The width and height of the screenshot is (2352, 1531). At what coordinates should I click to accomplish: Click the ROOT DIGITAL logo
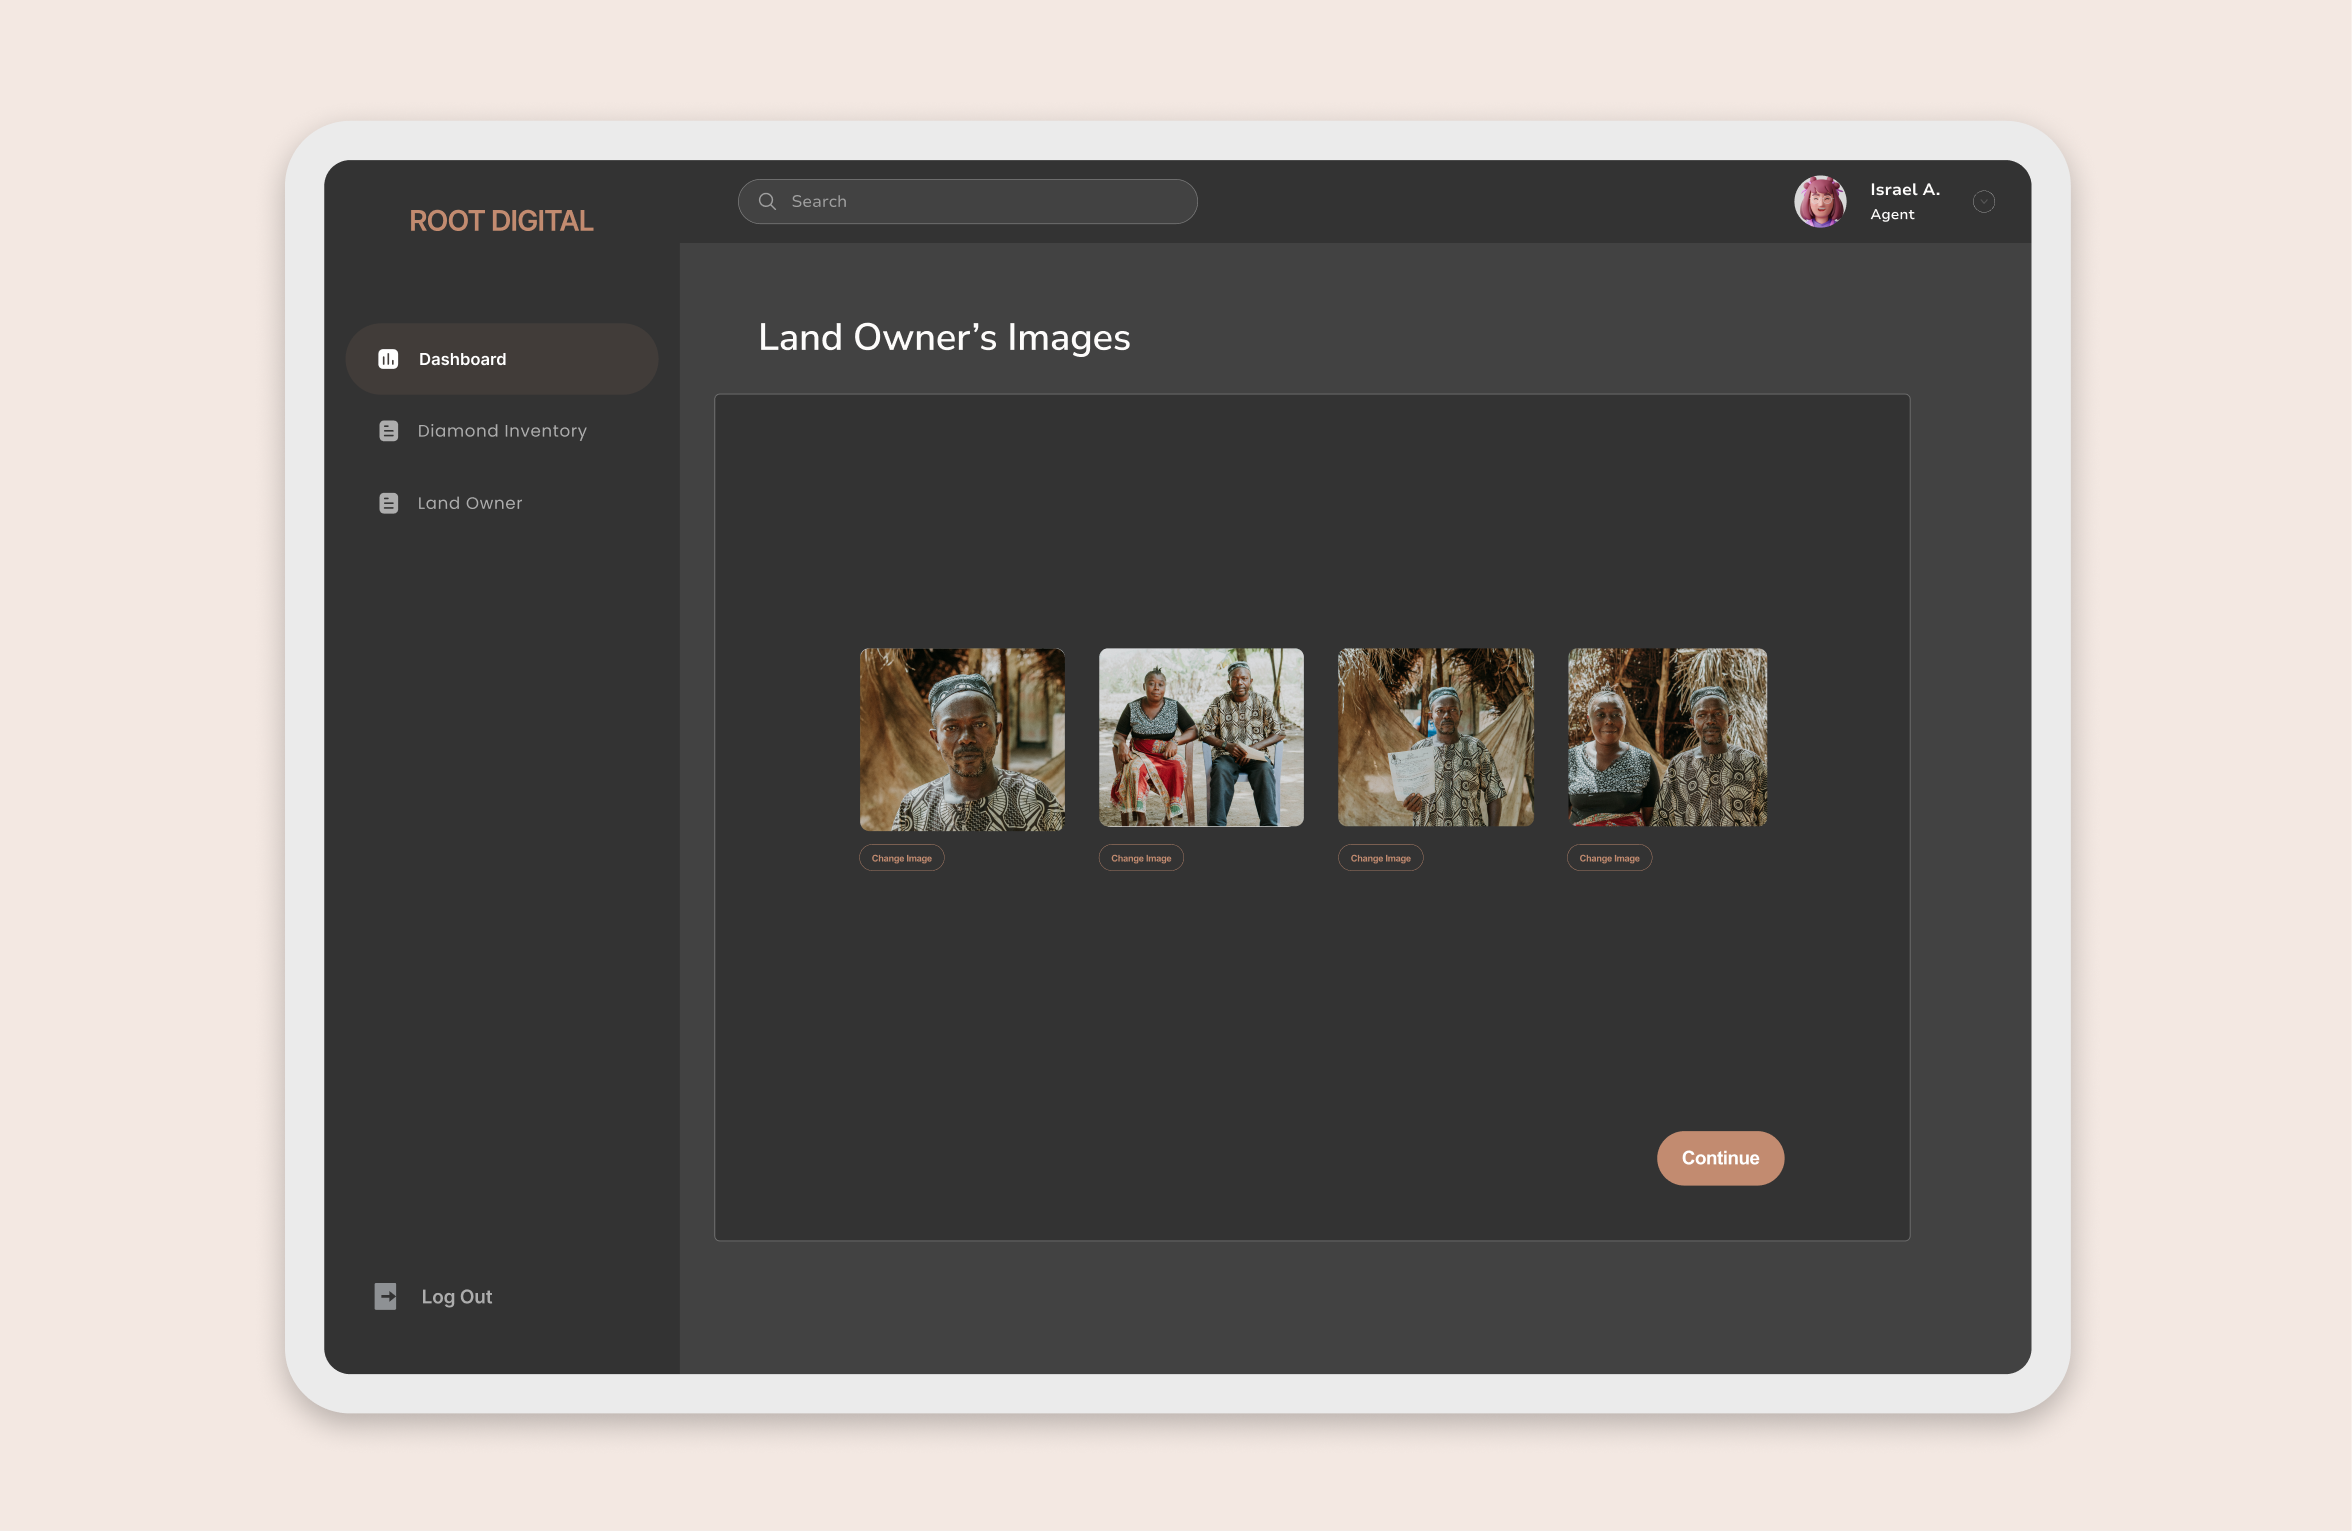(501, 221)
